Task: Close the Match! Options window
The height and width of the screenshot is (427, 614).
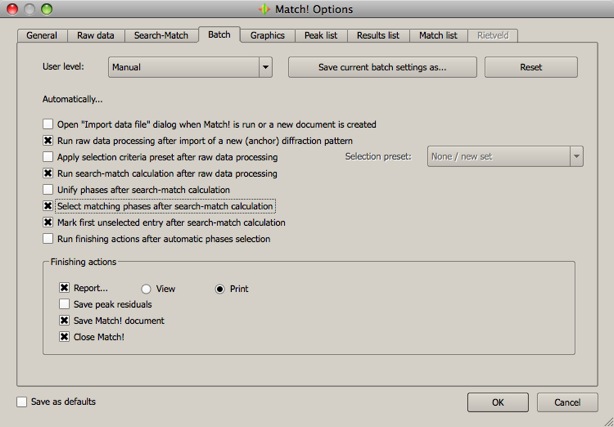Action: pyautogui.click(x=13, y=9)
